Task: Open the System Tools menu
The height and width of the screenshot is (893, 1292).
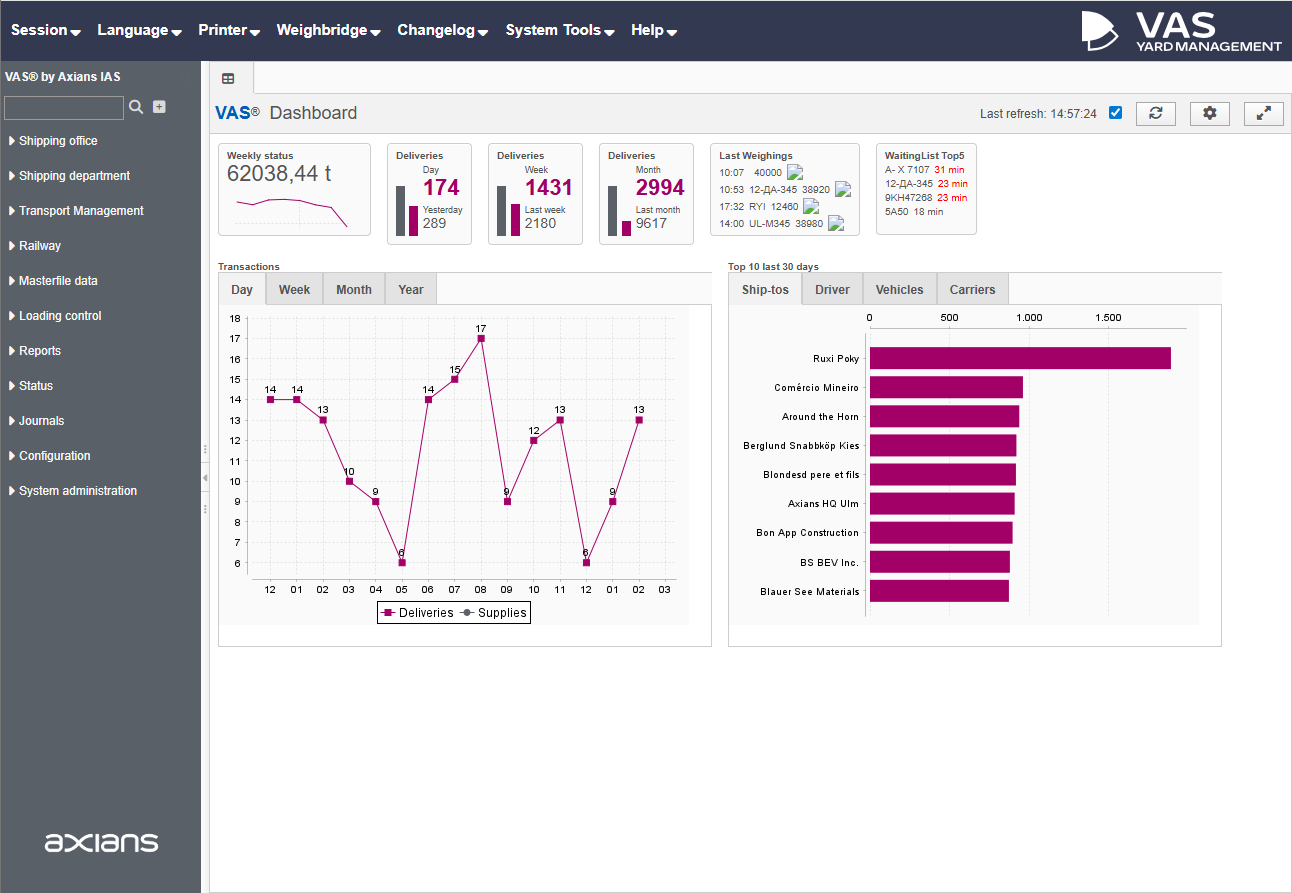Action: [559, 30]
